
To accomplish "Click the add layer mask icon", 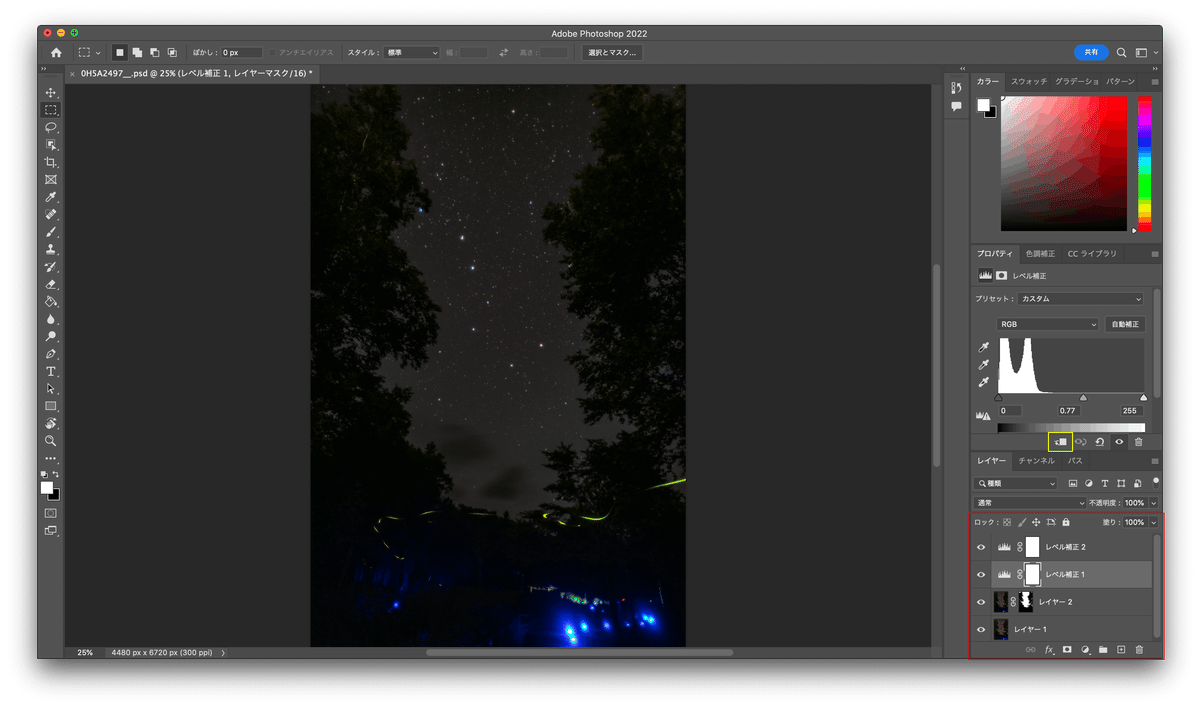I will 1067,649.
